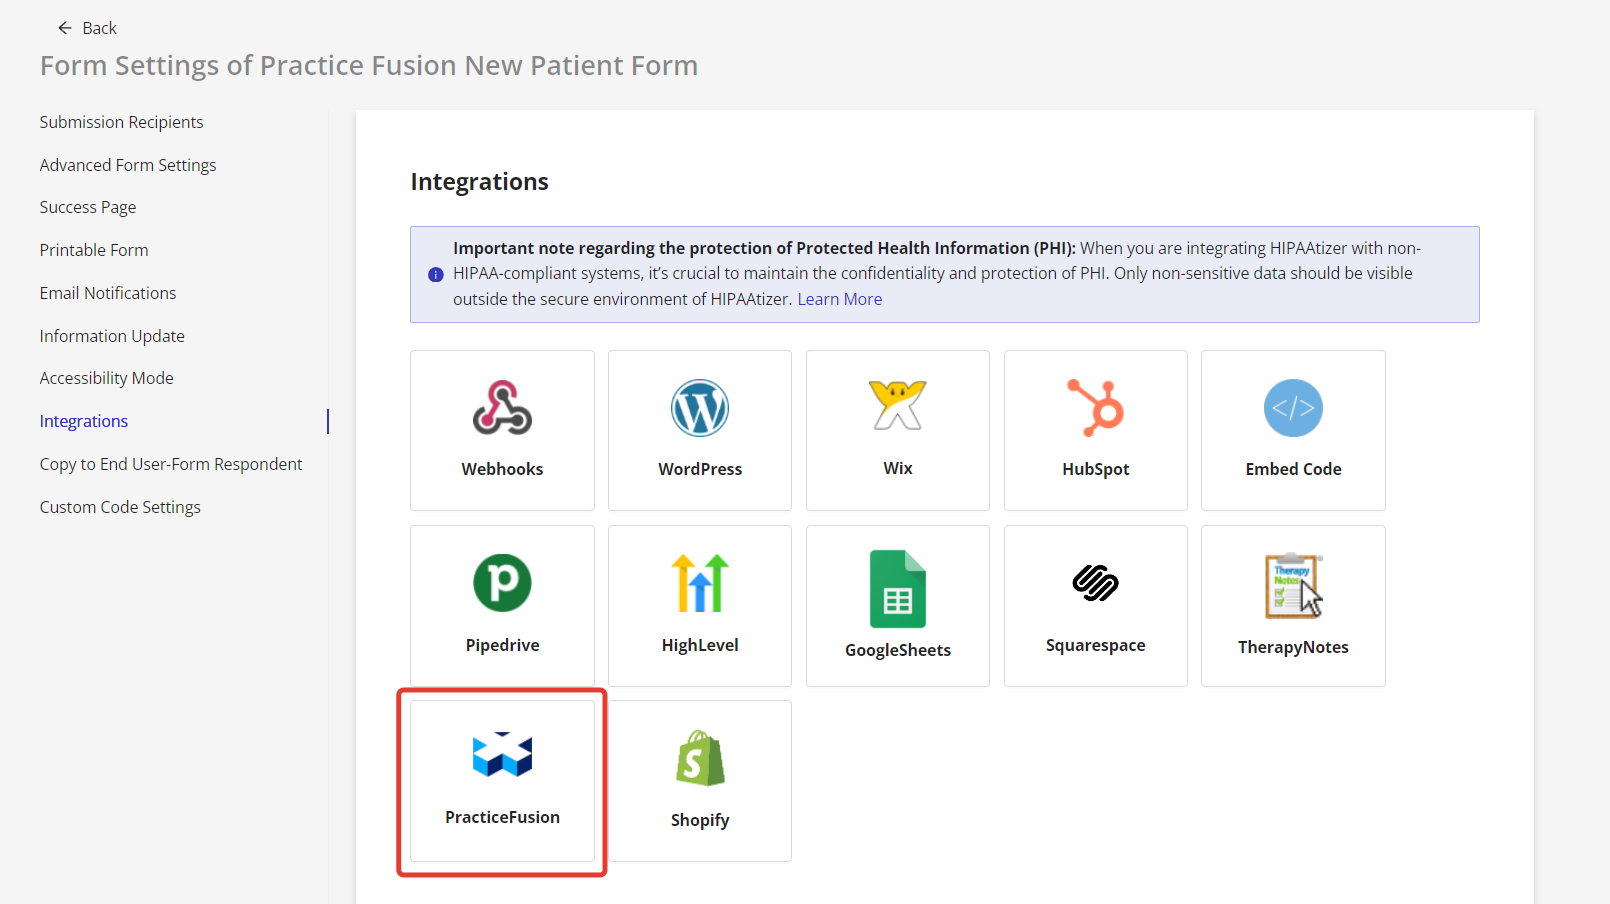This screenshot has height=904, width=1610.
Task: Open the HighLevel arrows icon
Action: pyautogui.click(x=700, y=583)
